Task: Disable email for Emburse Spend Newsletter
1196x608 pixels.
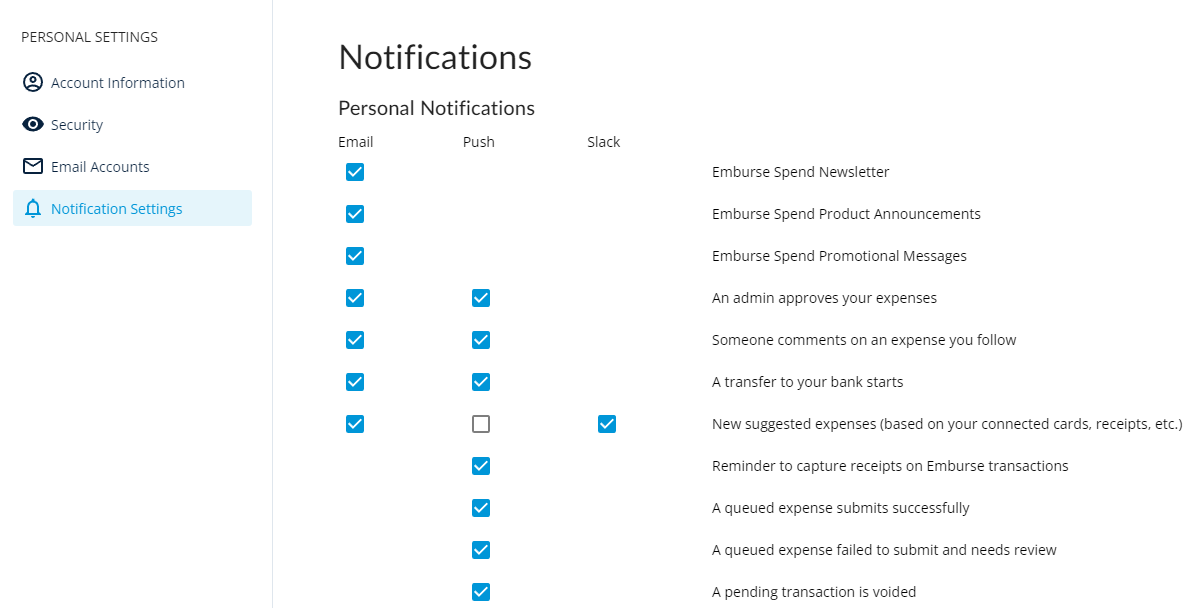Action: (355, 172)
